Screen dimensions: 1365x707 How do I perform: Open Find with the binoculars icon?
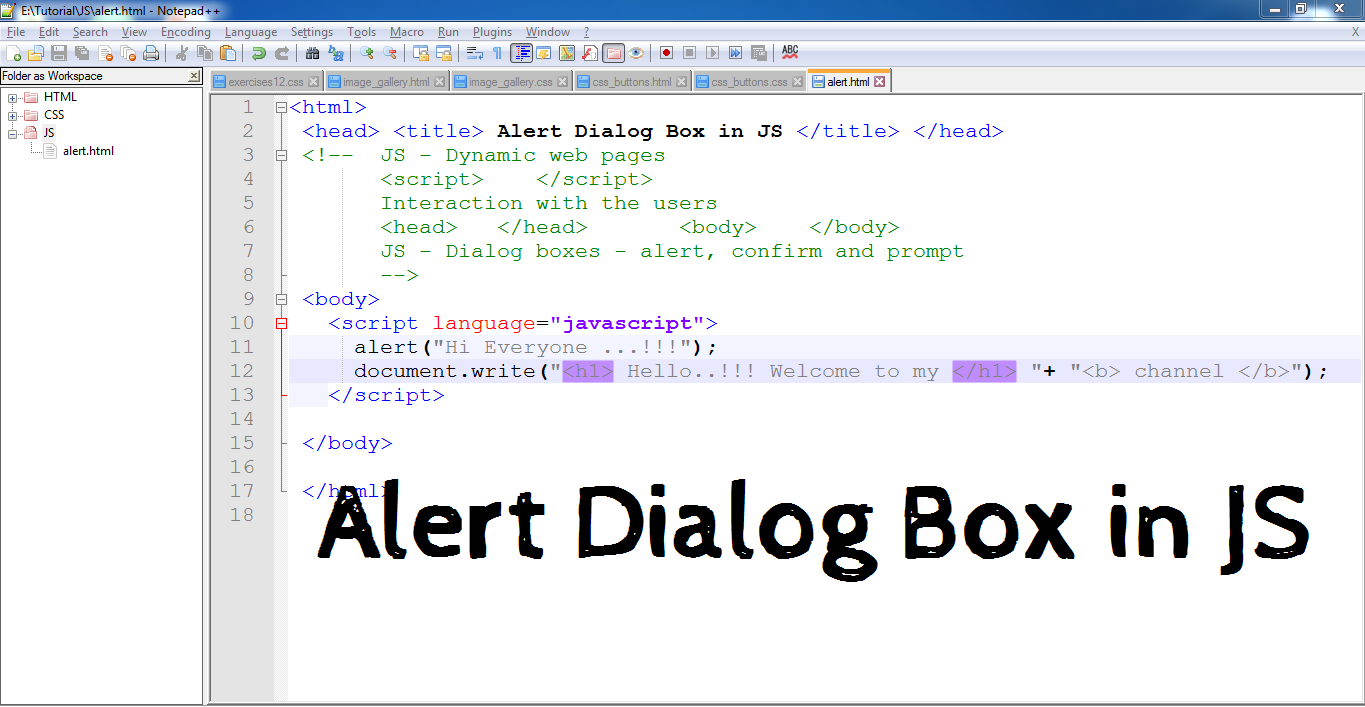(312, 52)
